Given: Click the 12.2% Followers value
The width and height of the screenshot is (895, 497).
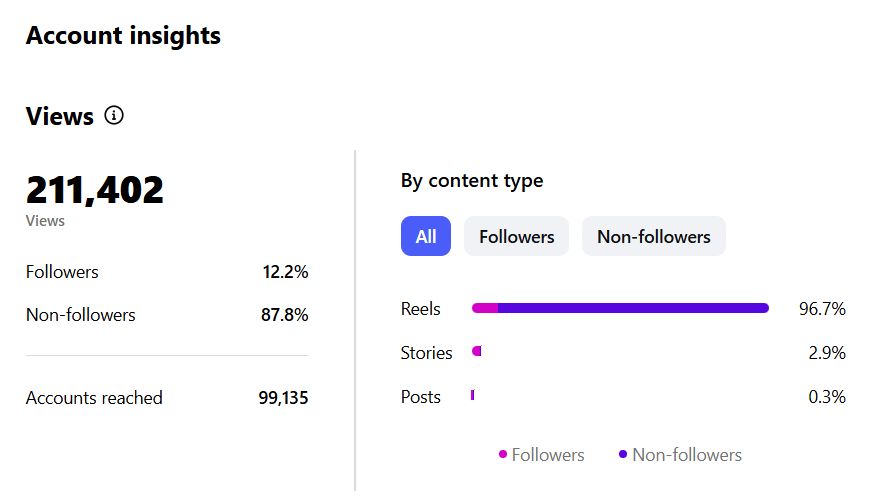Looking at the screenshot, I should [x=284, y=272].
